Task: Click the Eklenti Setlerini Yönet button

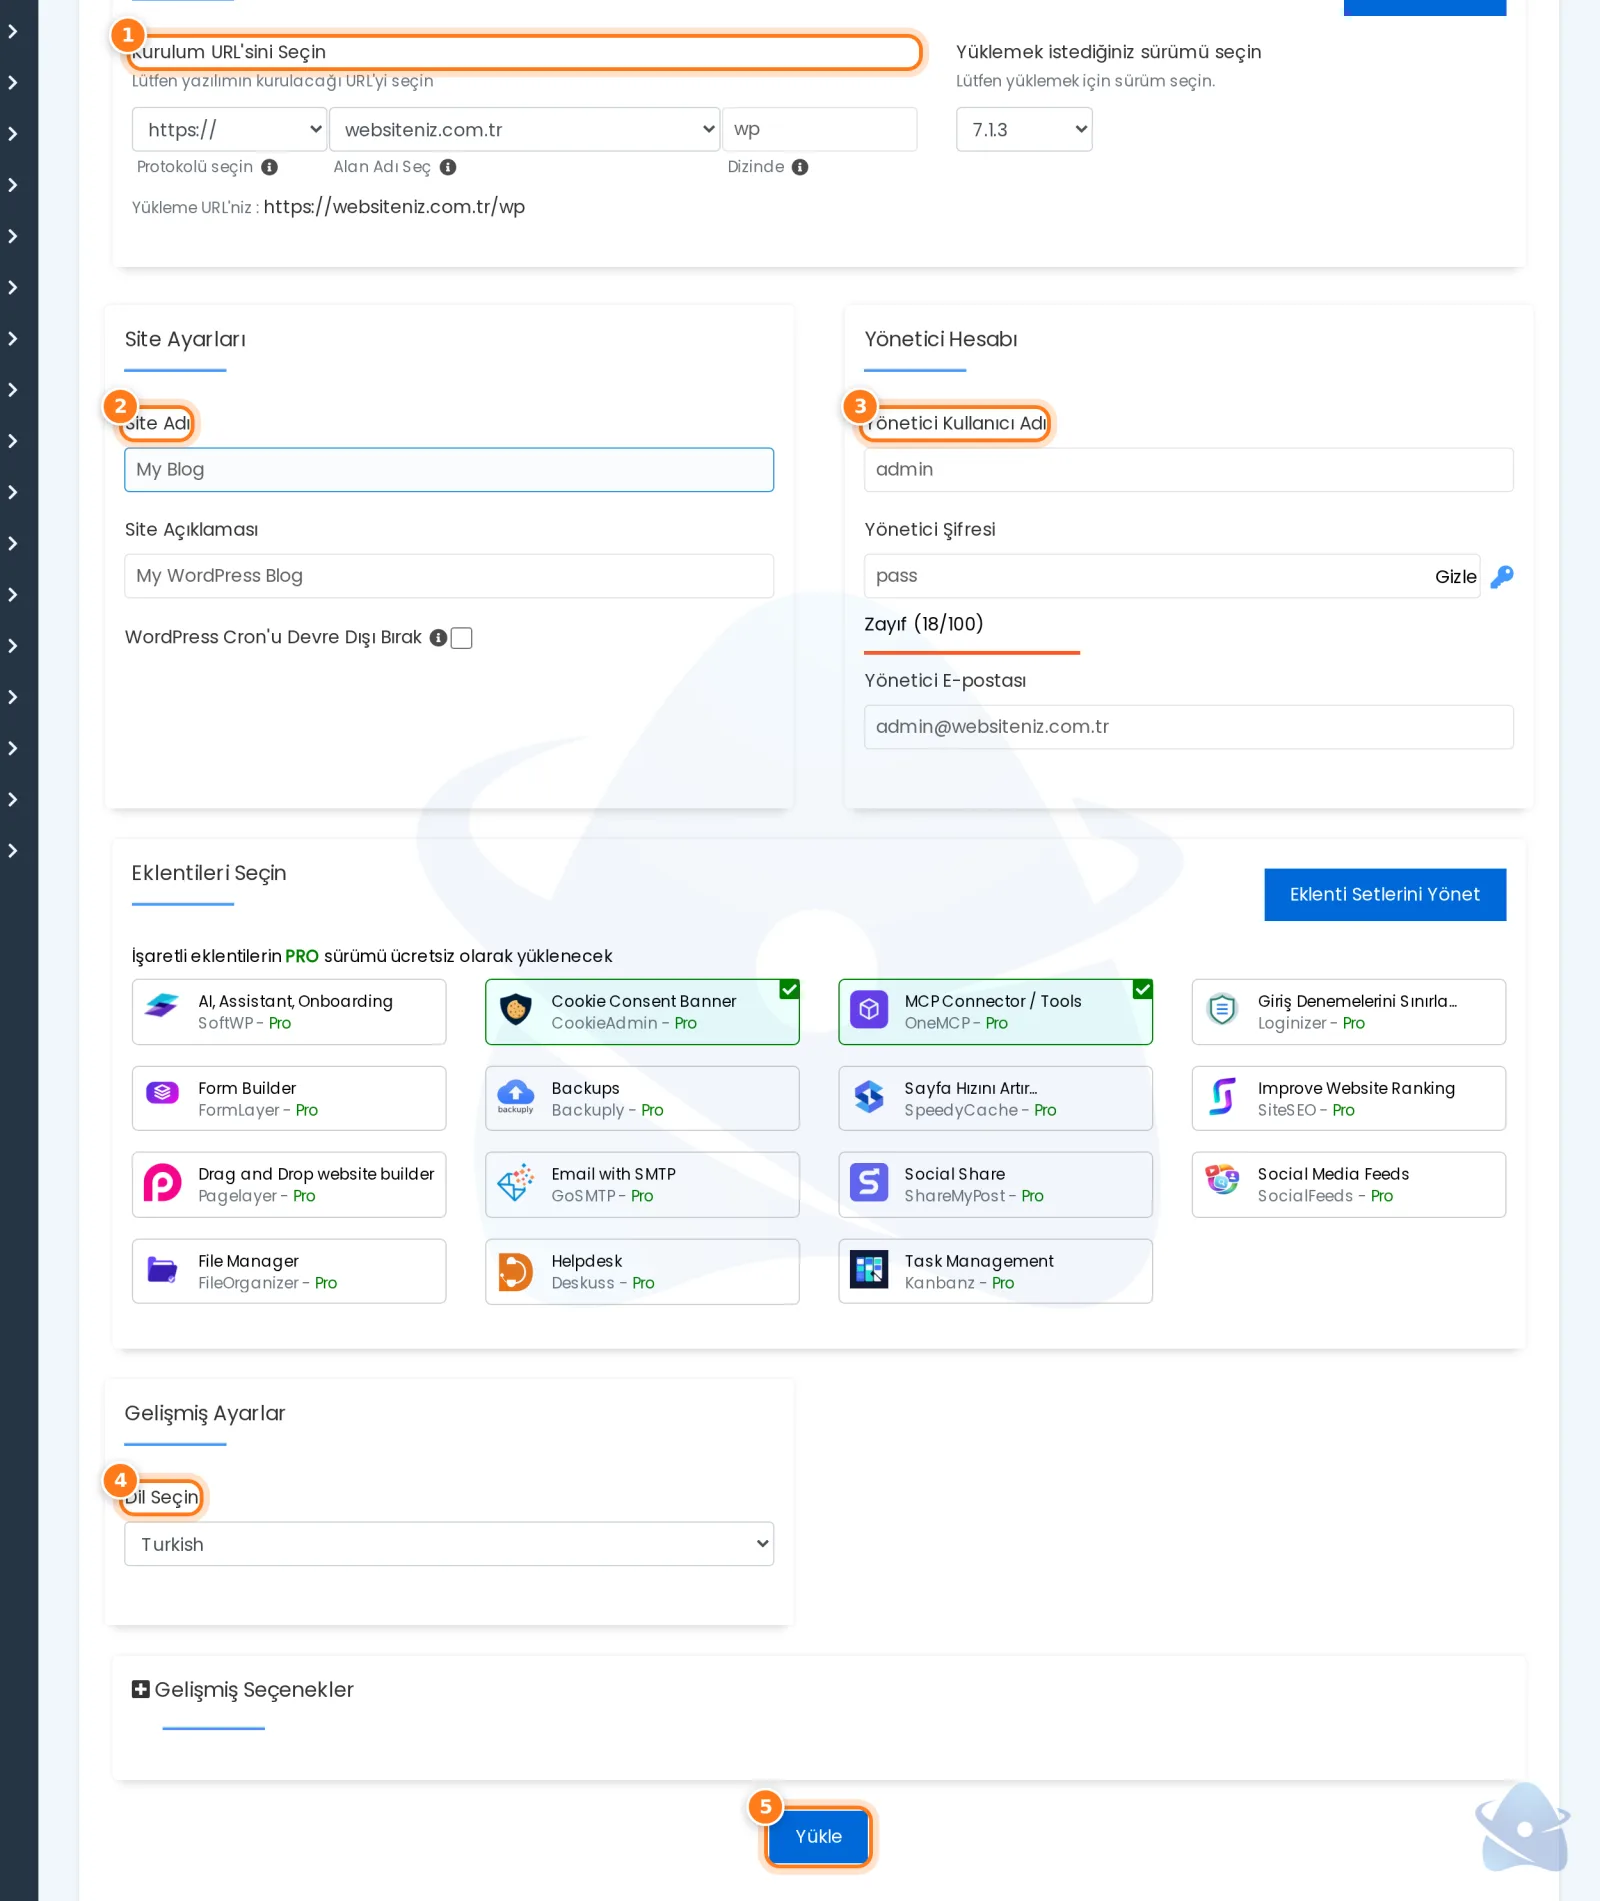Action: [1385, 895]
